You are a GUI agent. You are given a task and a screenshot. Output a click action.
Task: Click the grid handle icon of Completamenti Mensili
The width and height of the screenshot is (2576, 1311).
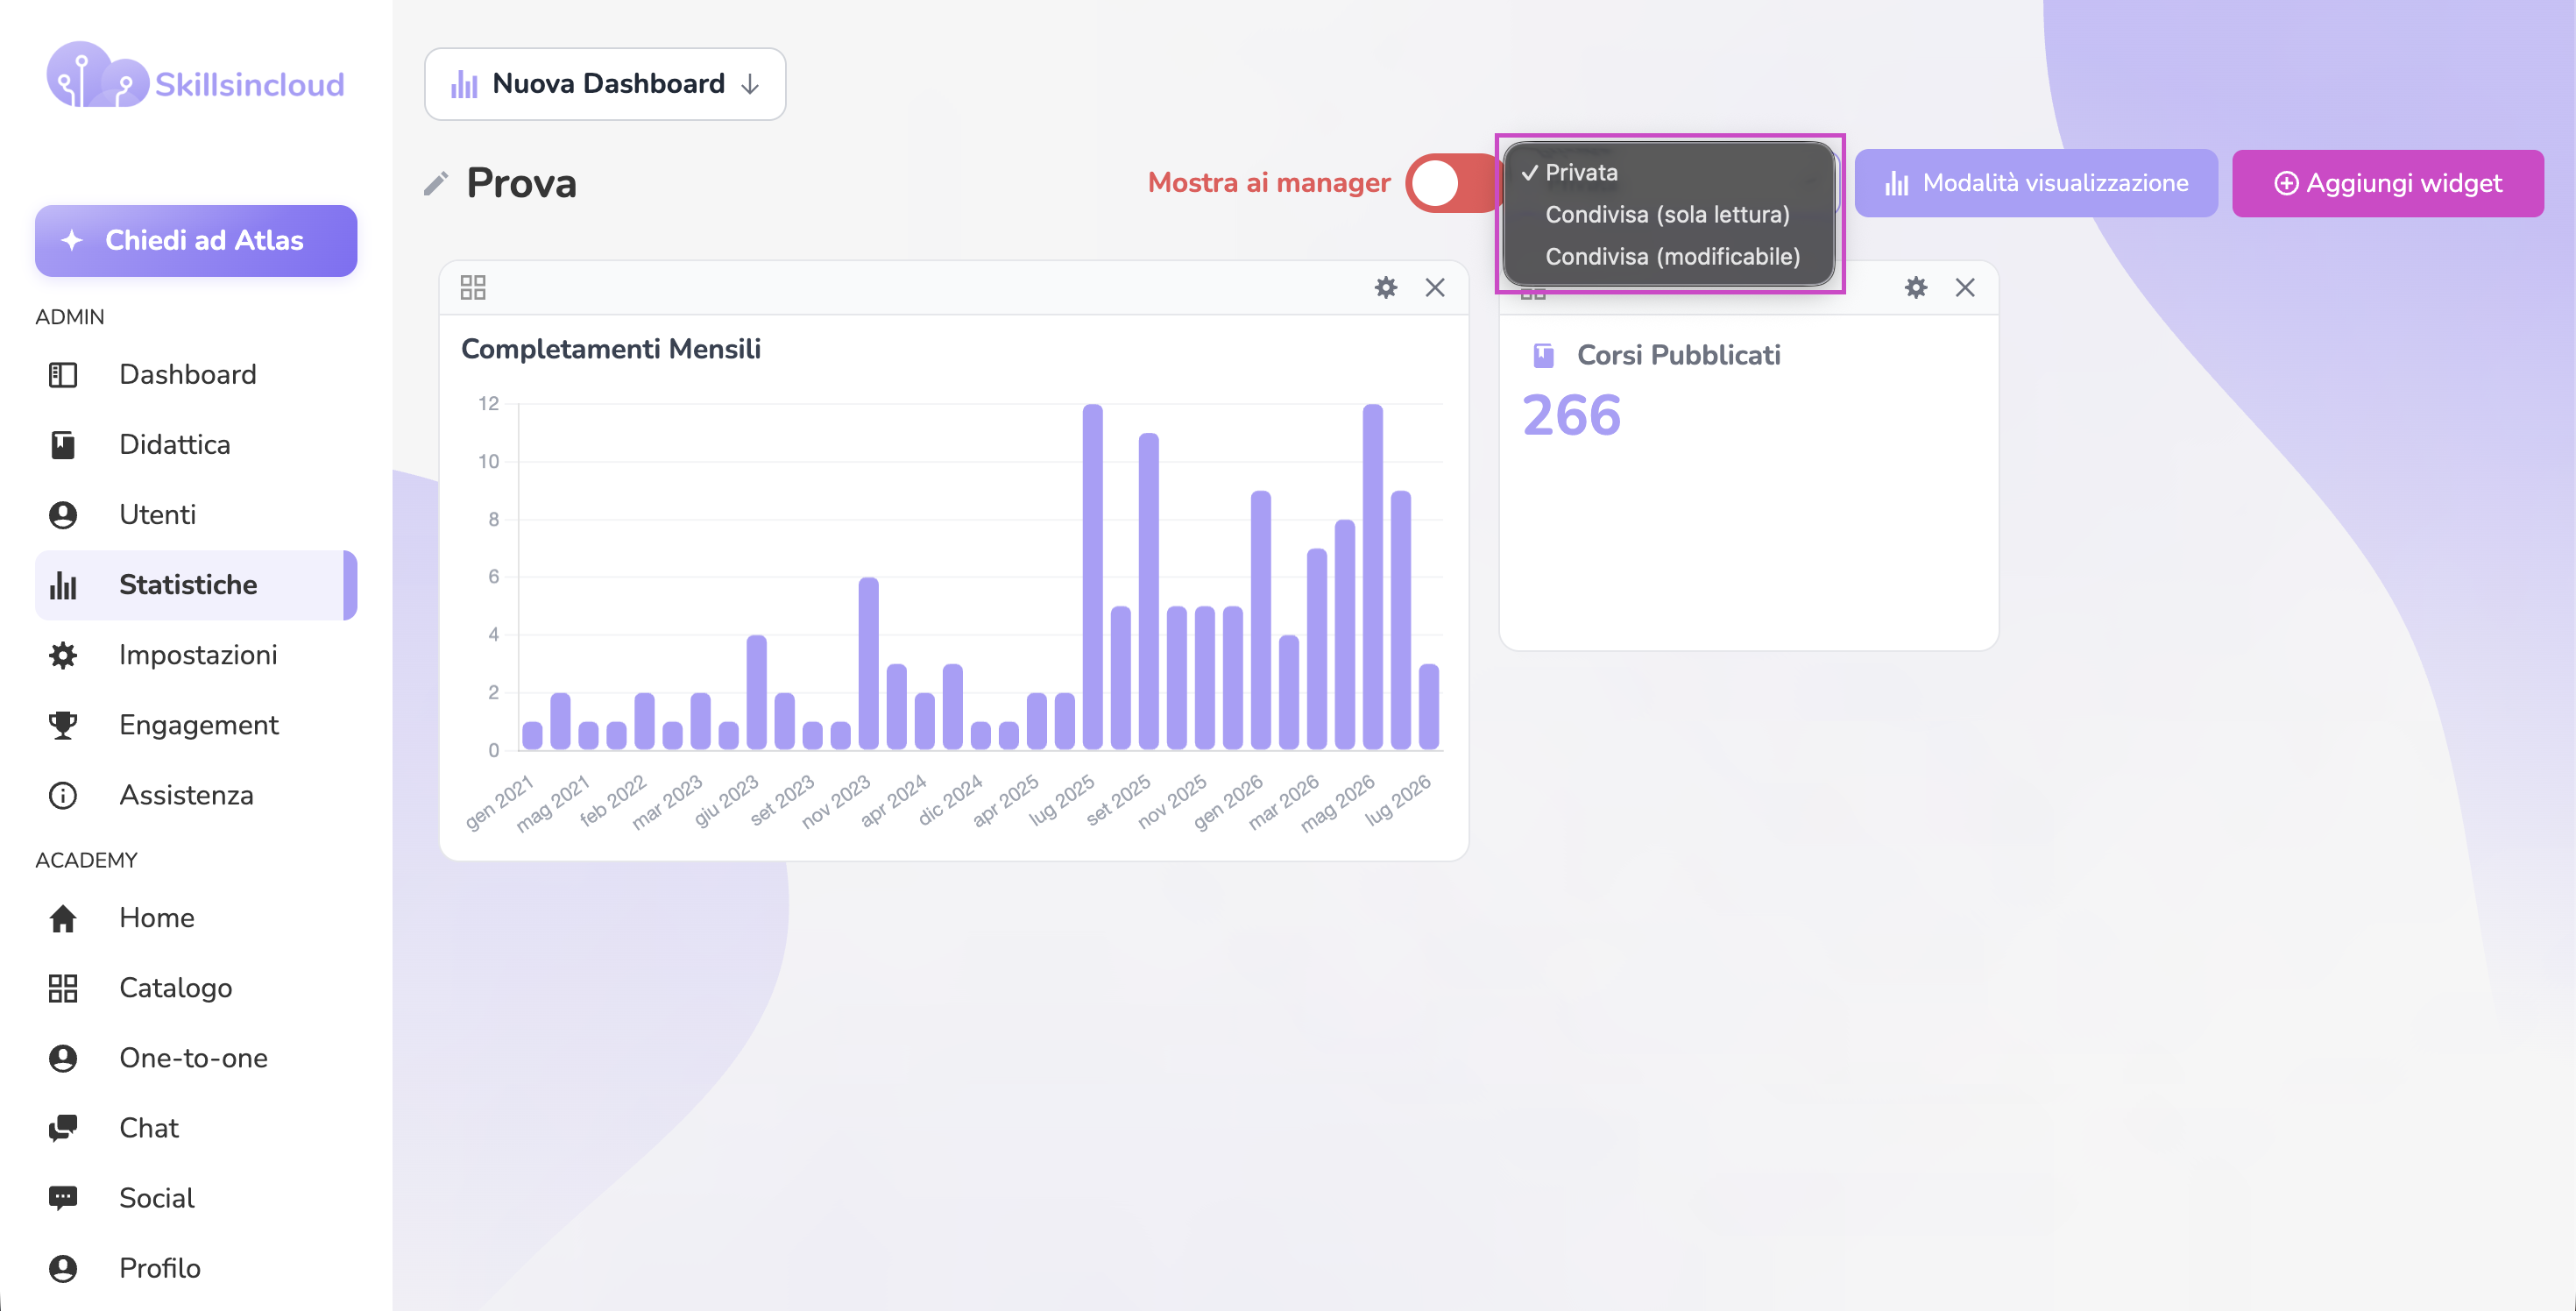click(473, 288)
